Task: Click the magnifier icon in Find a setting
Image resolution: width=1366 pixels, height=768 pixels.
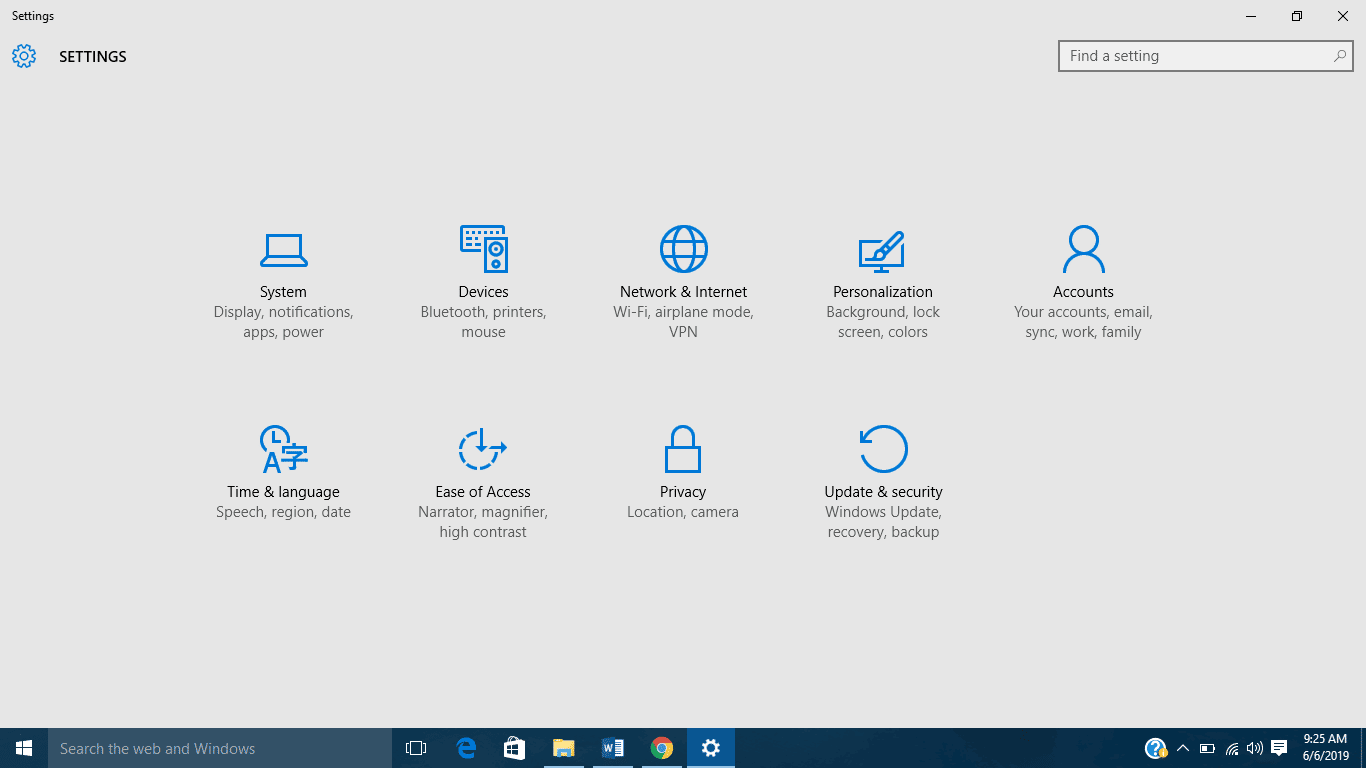Action: pos(1340,56)
